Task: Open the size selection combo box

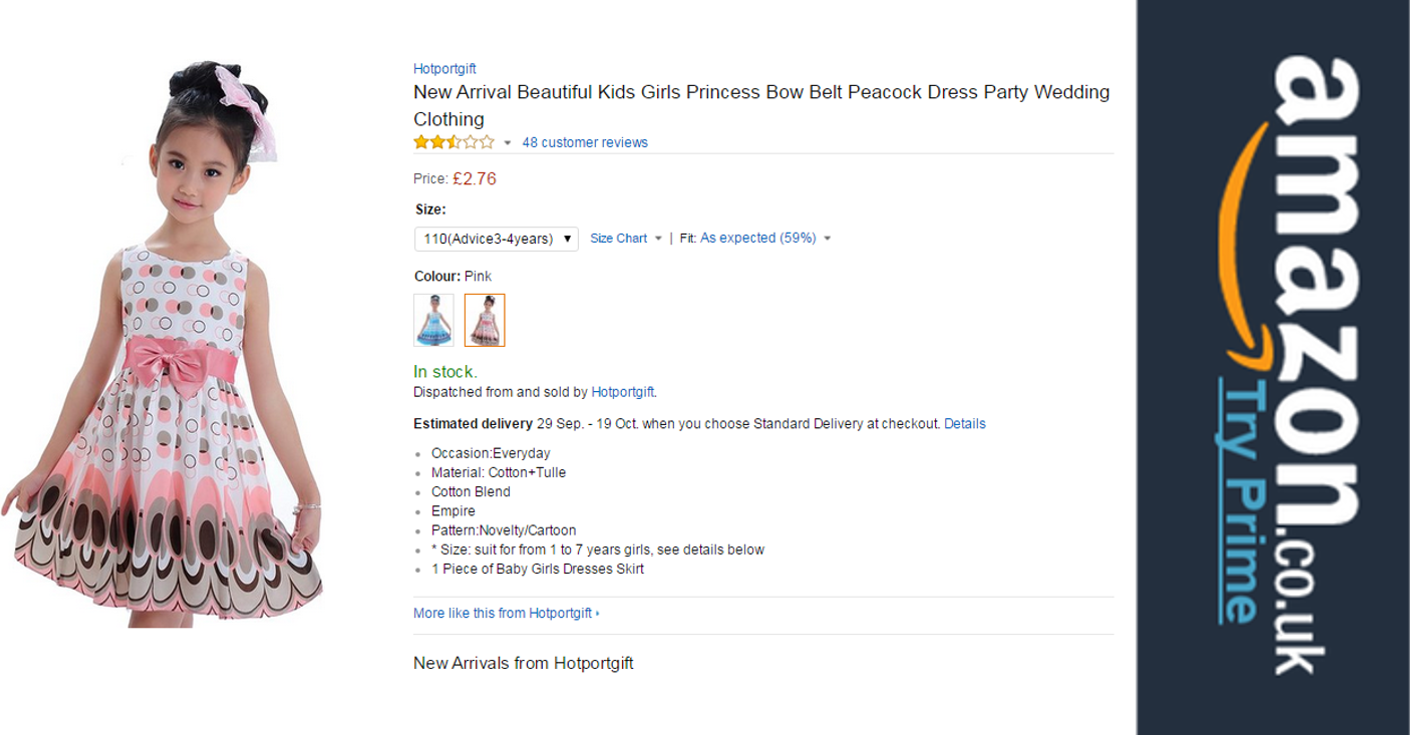Action: (x=496, y=239)
